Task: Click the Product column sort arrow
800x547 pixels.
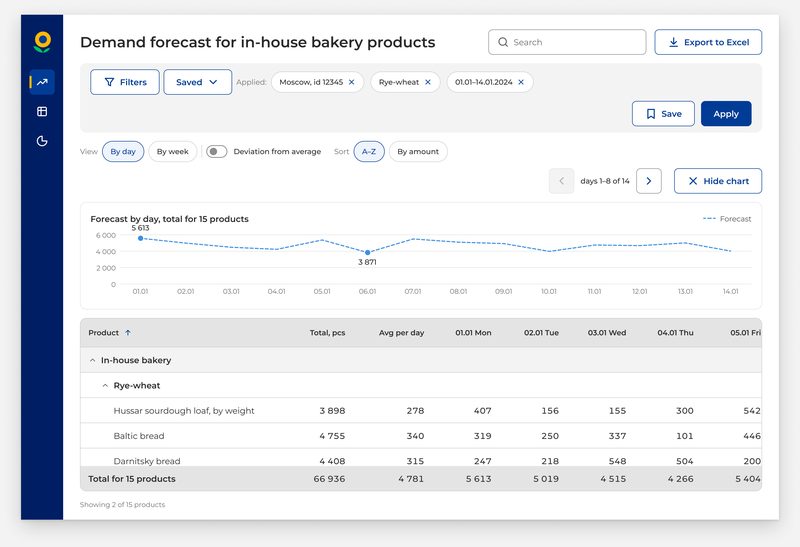Action: point(128,333)
